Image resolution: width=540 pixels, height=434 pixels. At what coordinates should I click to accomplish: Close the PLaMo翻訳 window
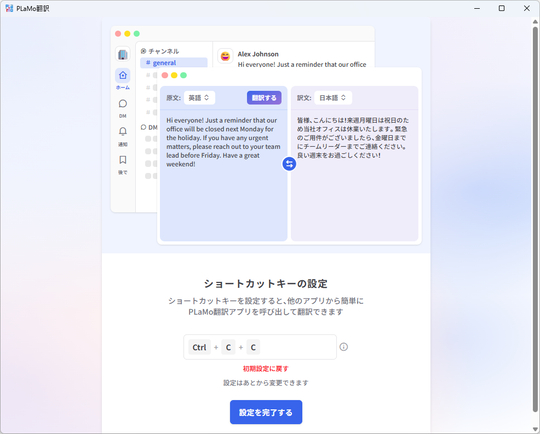[527, 8]
